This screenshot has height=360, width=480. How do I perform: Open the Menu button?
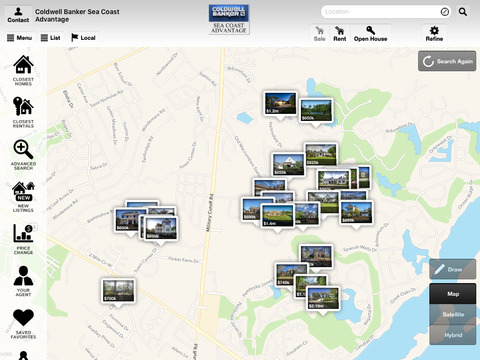coord(19,38)
